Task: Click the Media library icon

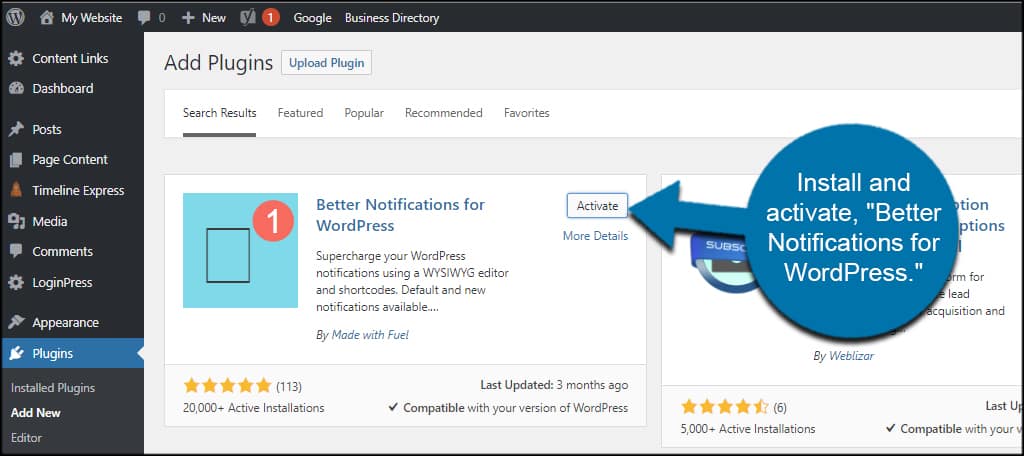Action: pyautogui.click(x=16, y=221)
